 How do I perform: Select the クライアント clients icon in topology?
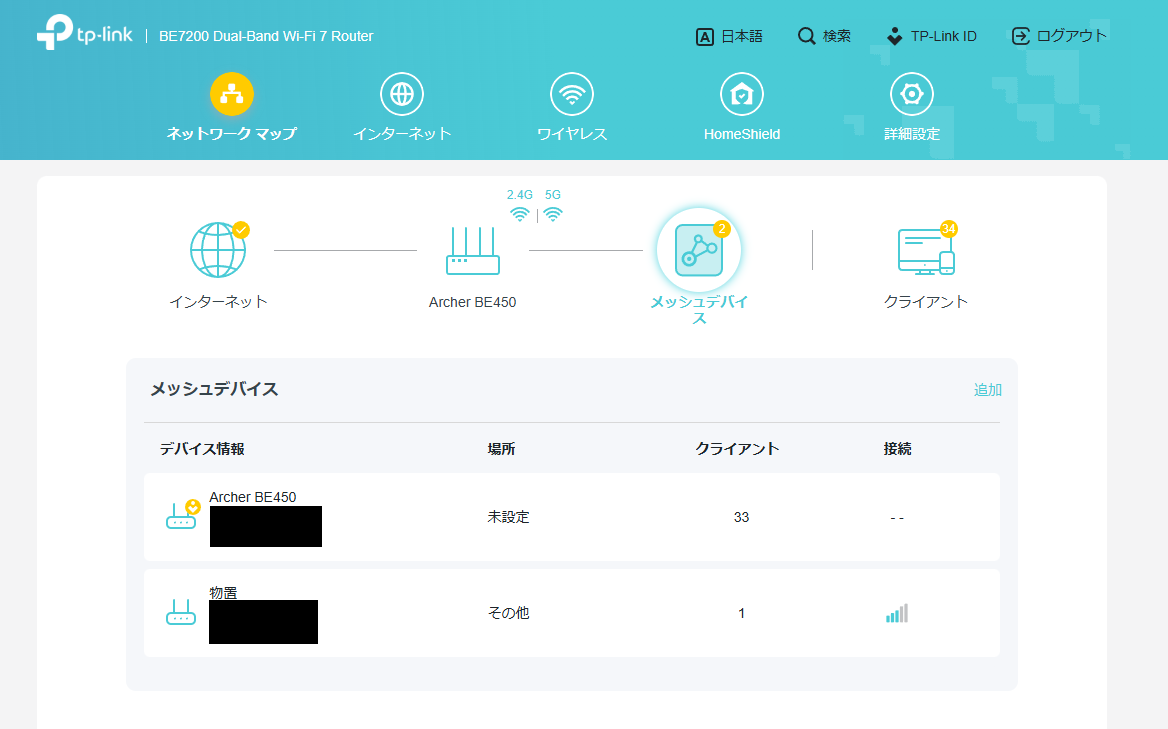coord(927,251)
